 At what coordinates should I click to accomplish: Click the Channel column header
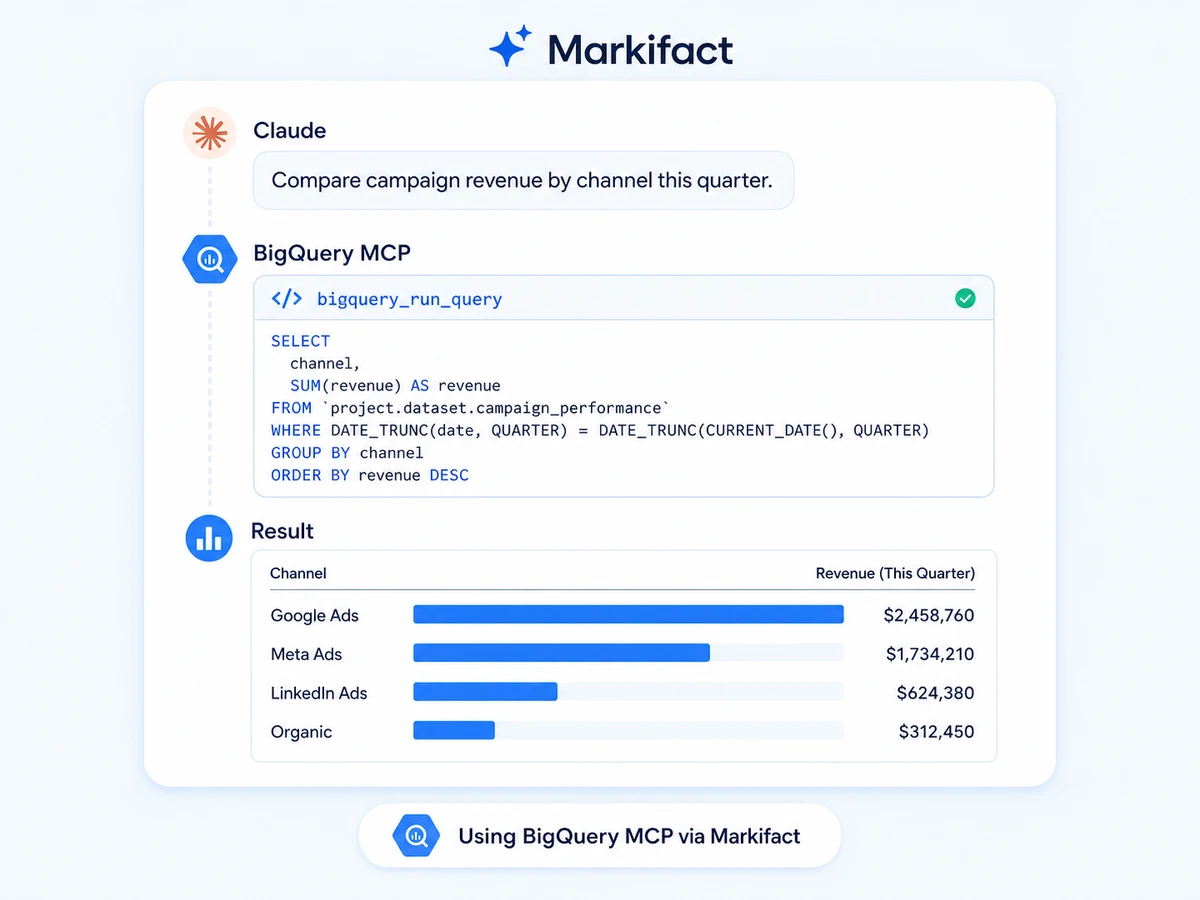point(298,573)
